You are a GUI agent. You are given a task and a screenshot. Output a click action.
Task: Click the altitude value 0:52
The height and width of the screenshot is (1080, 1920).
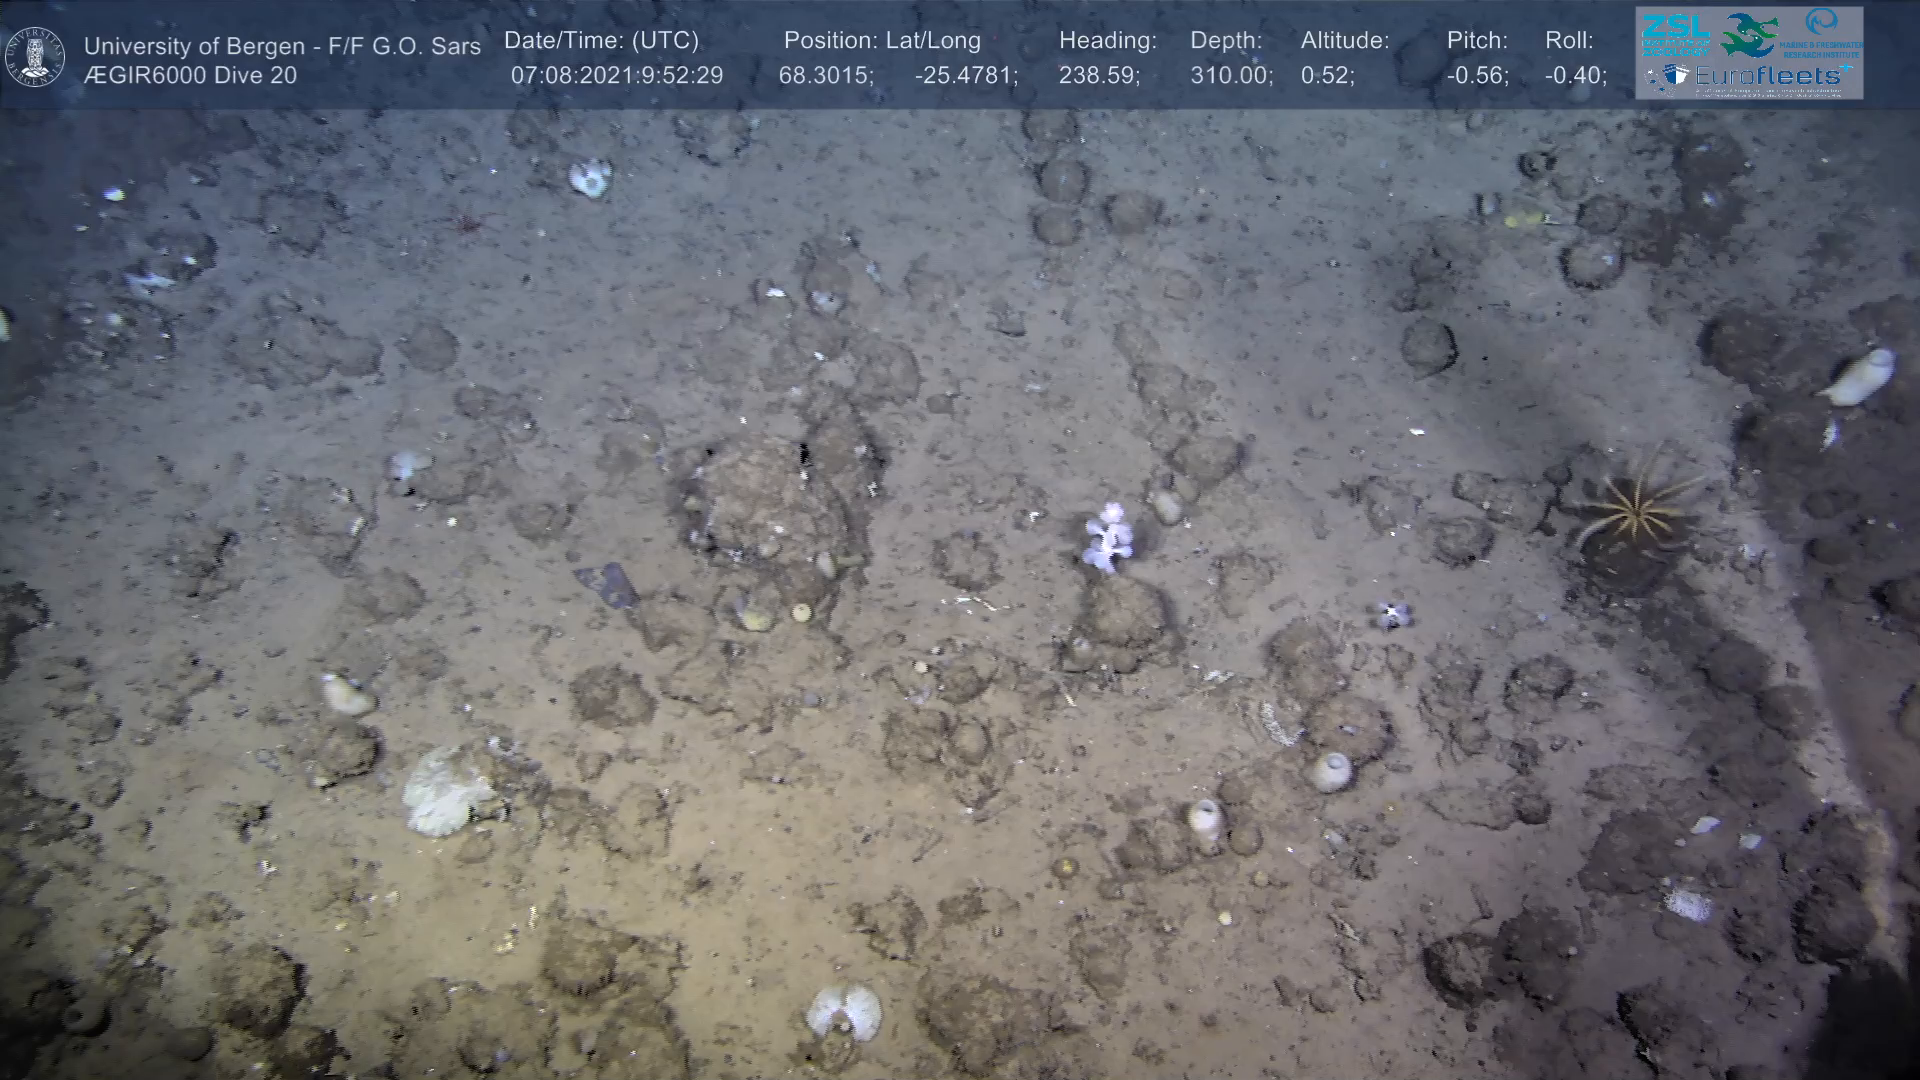1327,76
